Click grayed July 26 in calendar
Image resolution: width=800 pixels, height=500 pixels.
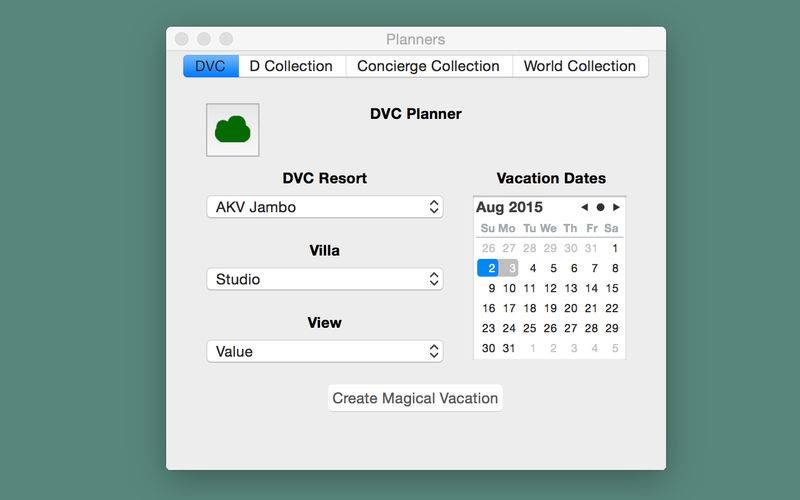[x=488, y=248]
